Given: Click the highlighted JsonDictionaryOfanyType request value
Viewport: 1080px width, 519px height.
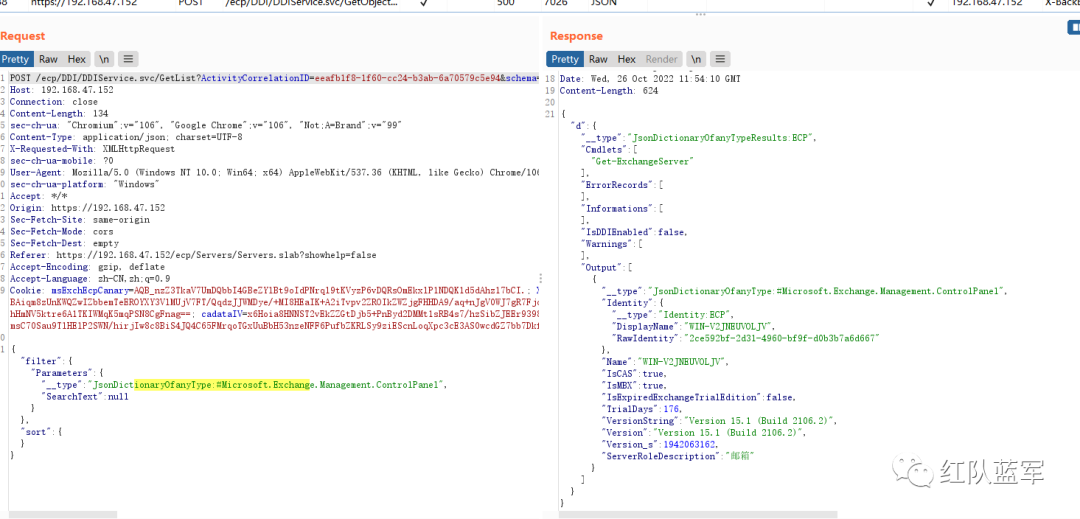Looking at the screenshot, I should click(x=269, y=385).
